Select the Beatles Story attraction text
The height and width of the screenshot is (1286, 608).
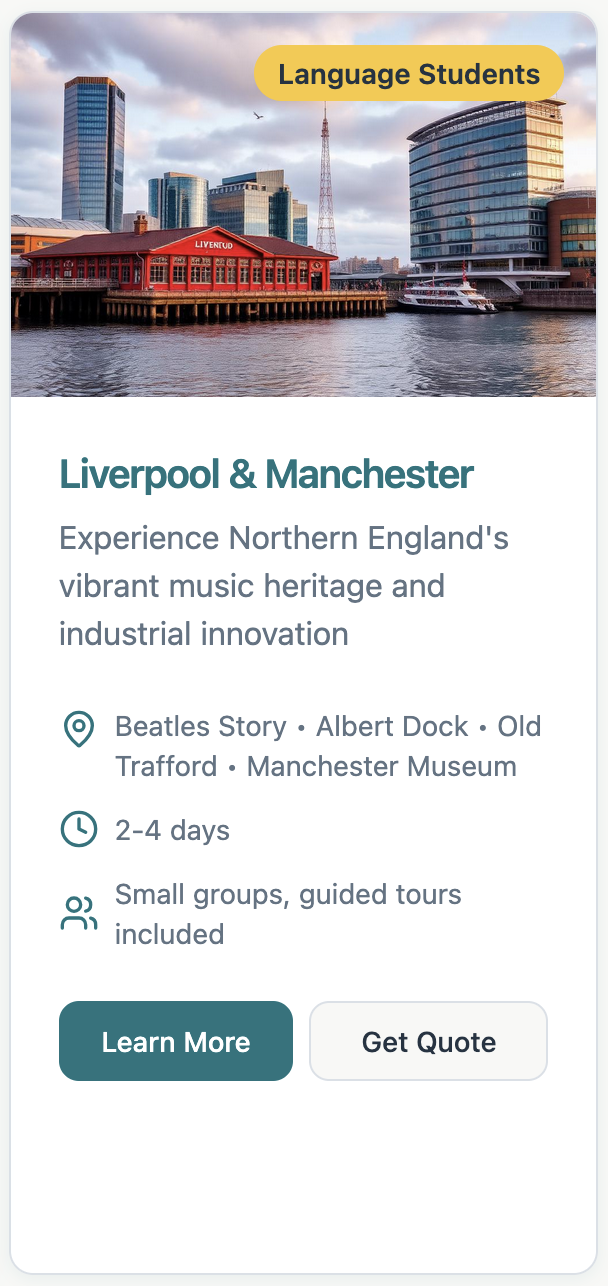coord(201,726)
